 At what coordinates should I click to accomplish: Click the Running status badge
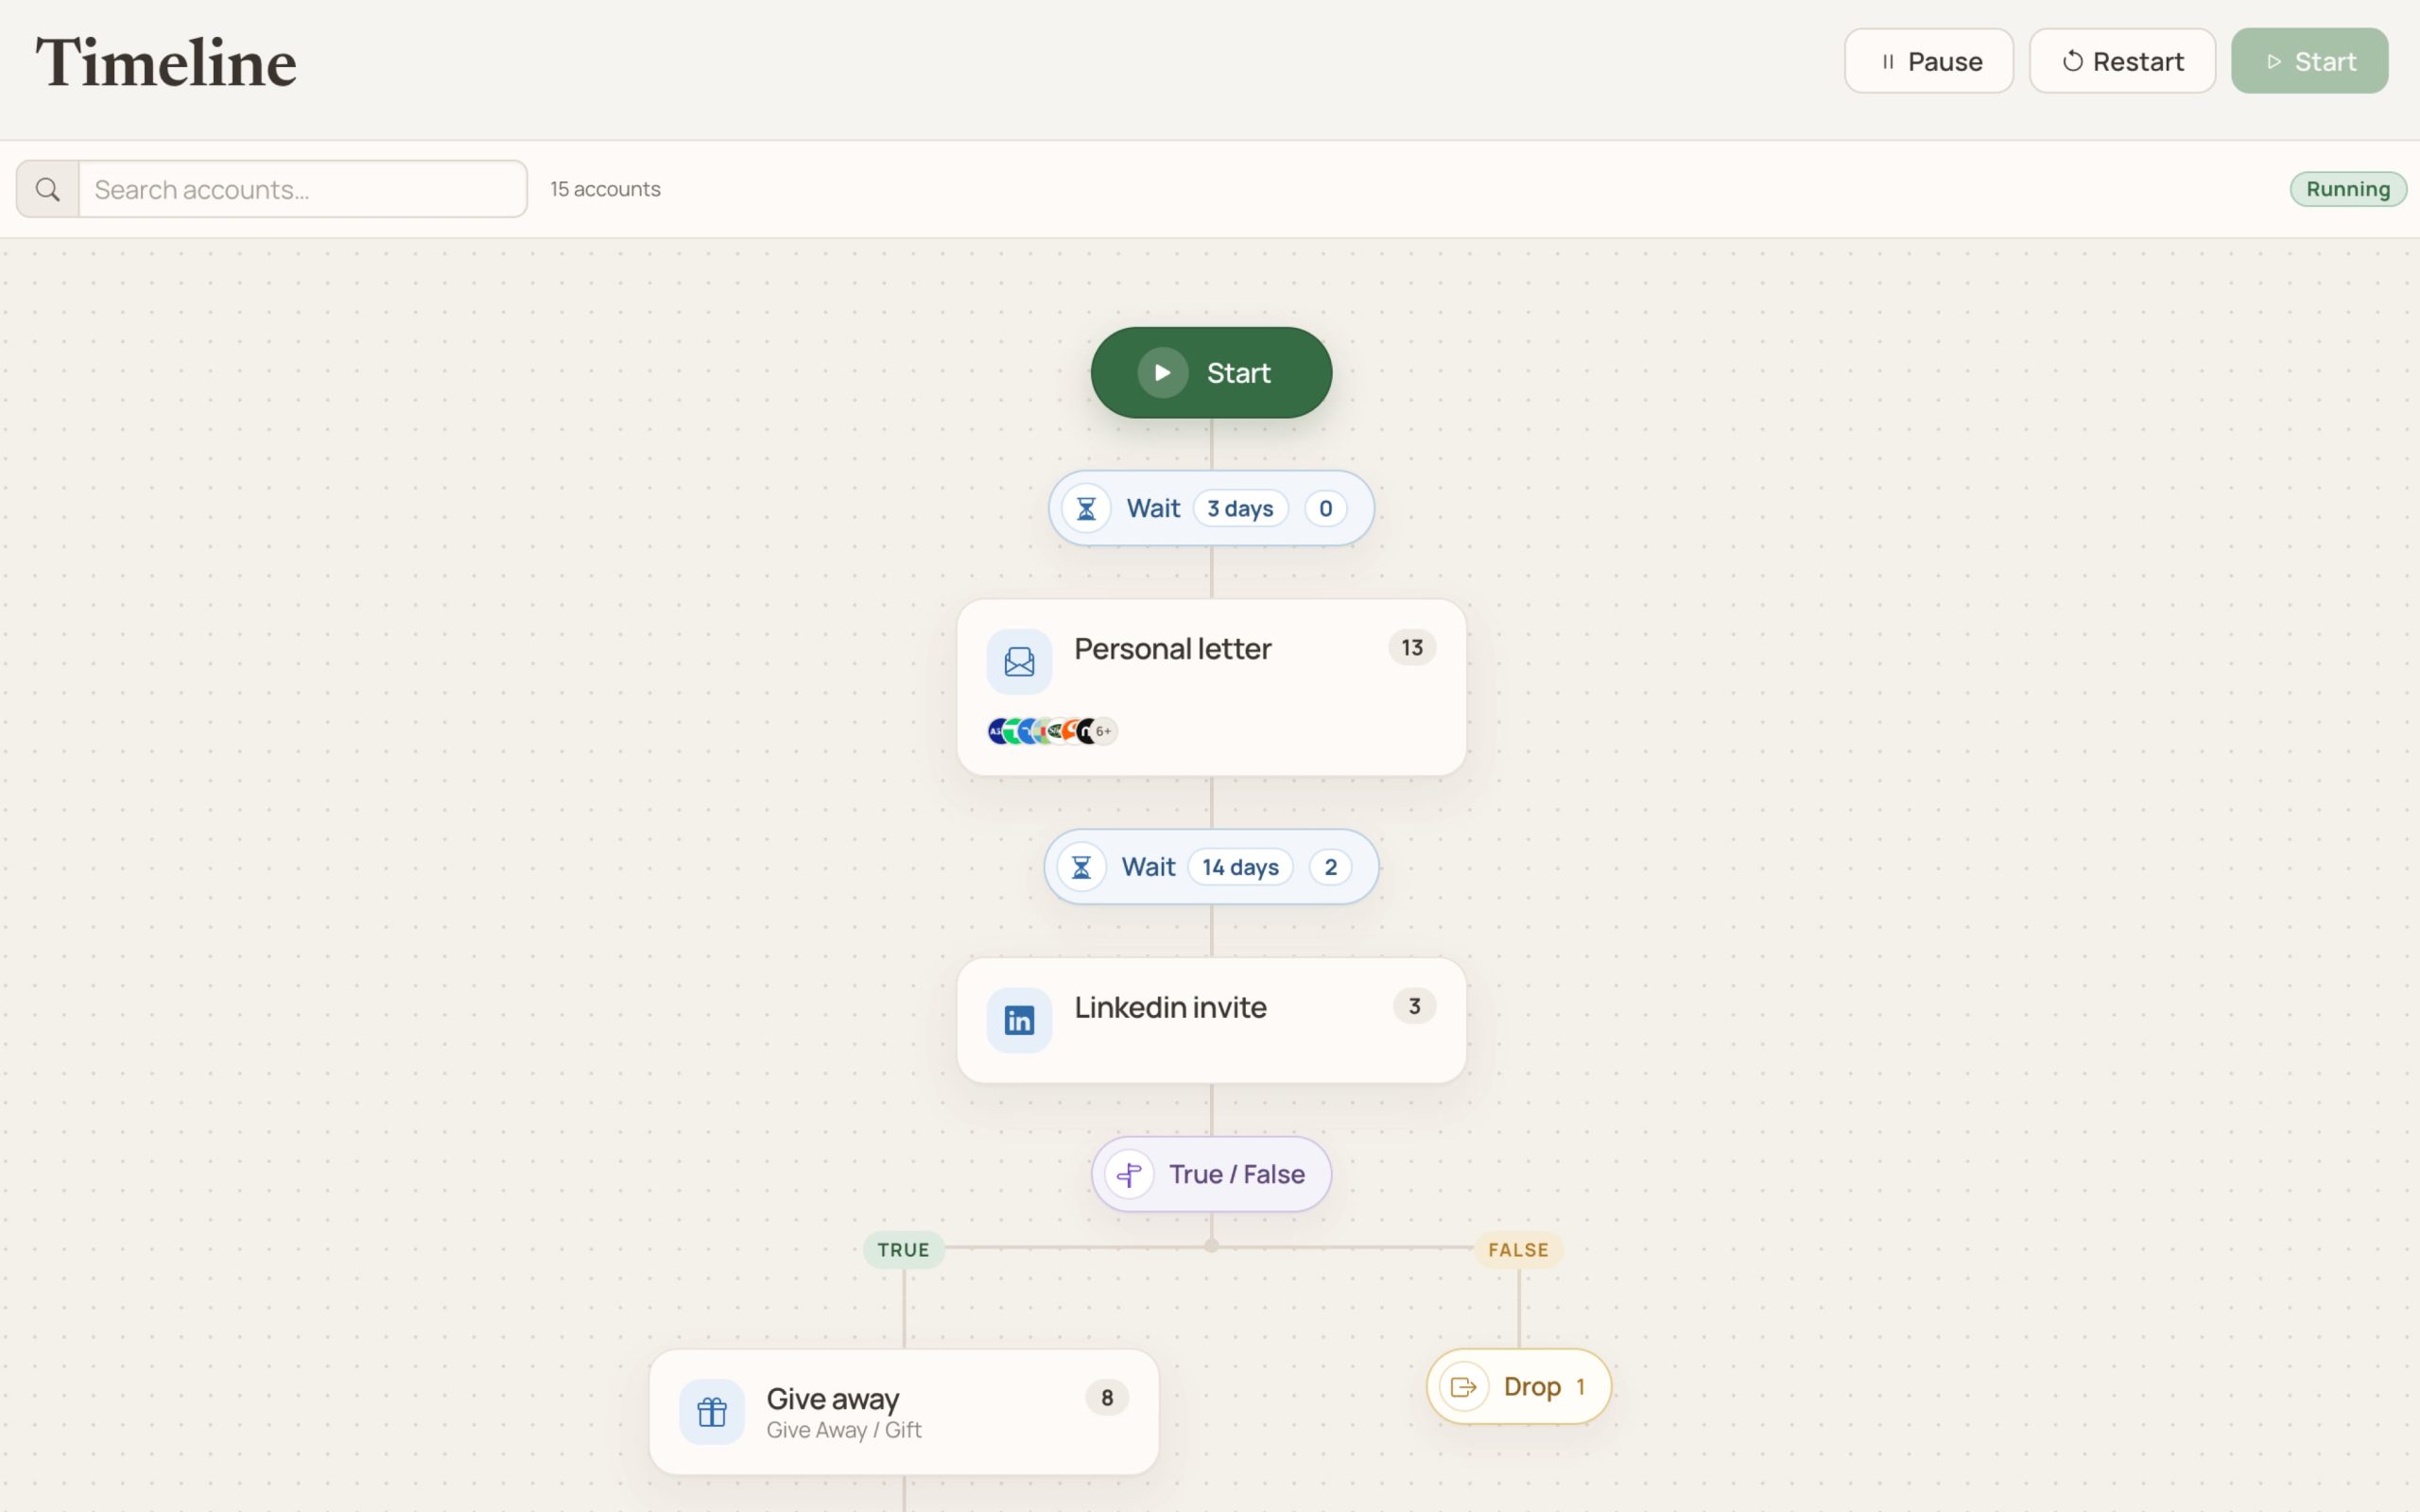pyautogui.click(x=2347, y=189)
